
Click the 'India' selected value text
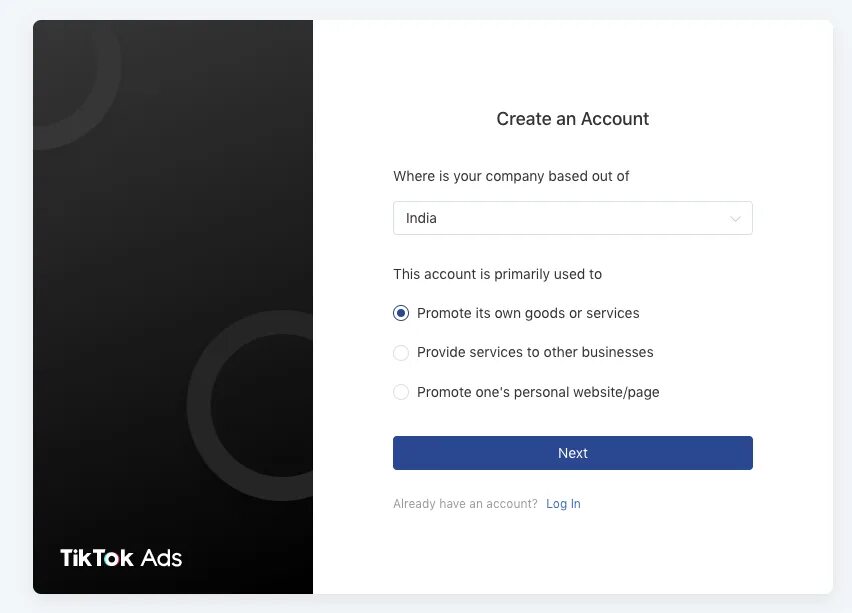421,218
